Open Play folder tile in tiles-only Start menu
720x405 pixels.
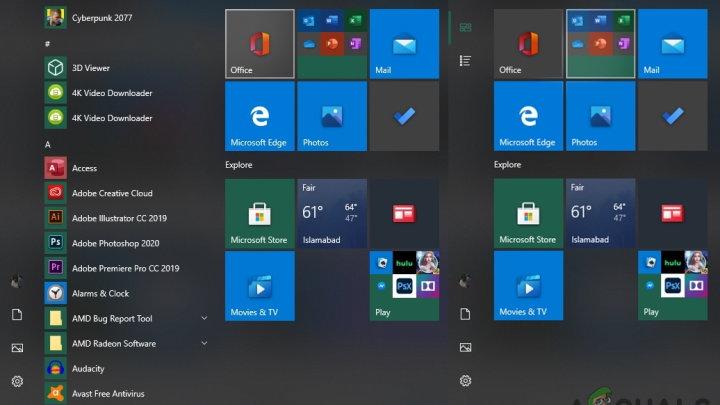coord(673,286)
